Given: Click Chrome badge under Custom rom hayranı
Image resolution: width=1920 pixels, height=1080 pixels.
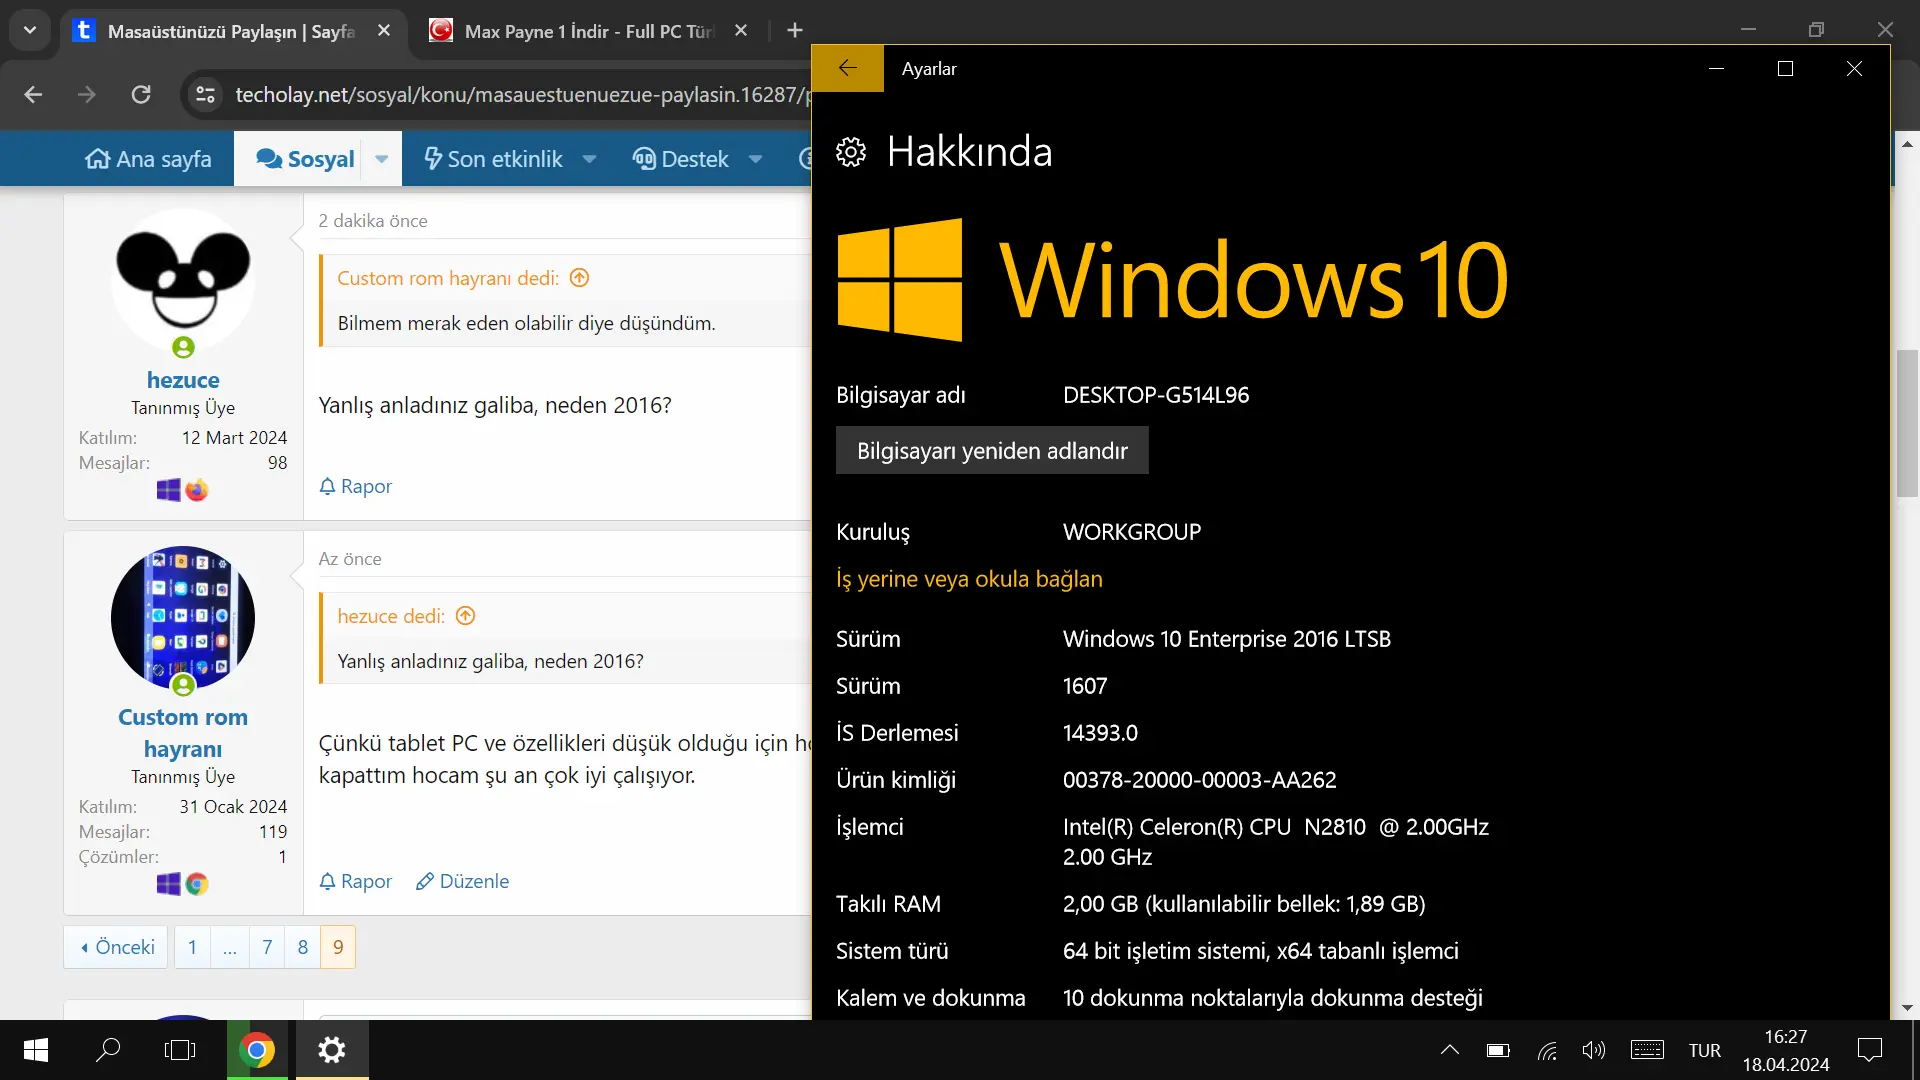Looking at the screenshot, I should [x=197, y=884].
